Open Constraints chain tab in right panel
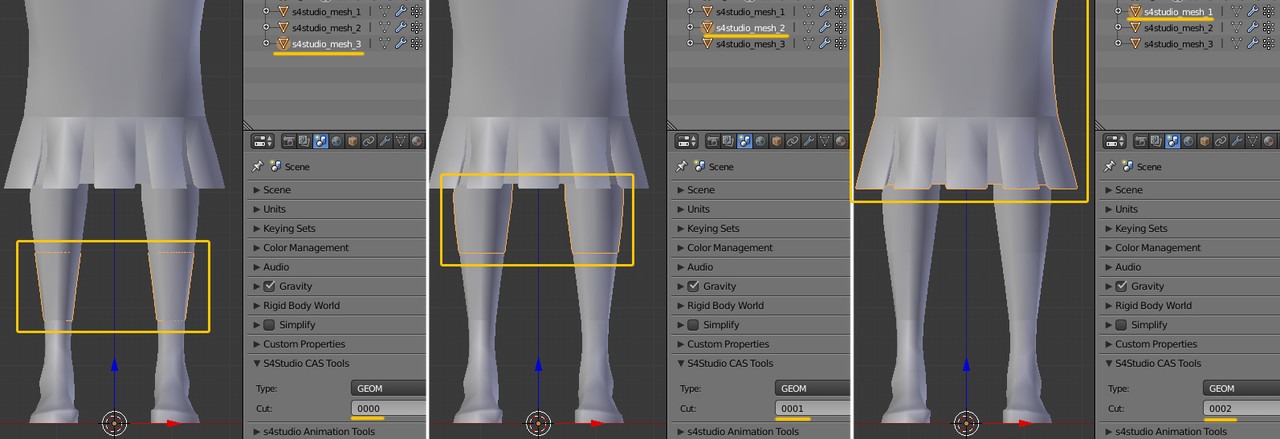The image size is (1280, 439). 1220,141
